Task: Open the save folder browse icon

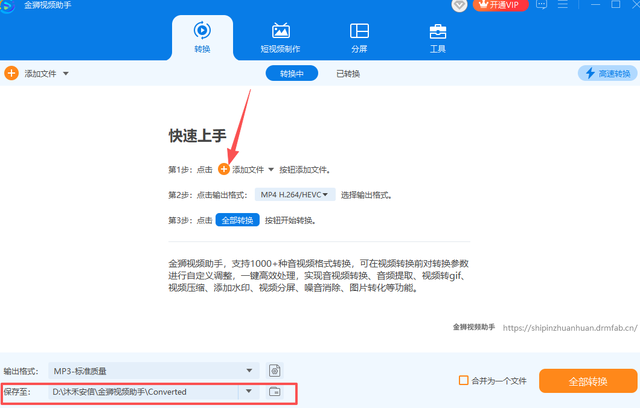Action: click(275, 392)
